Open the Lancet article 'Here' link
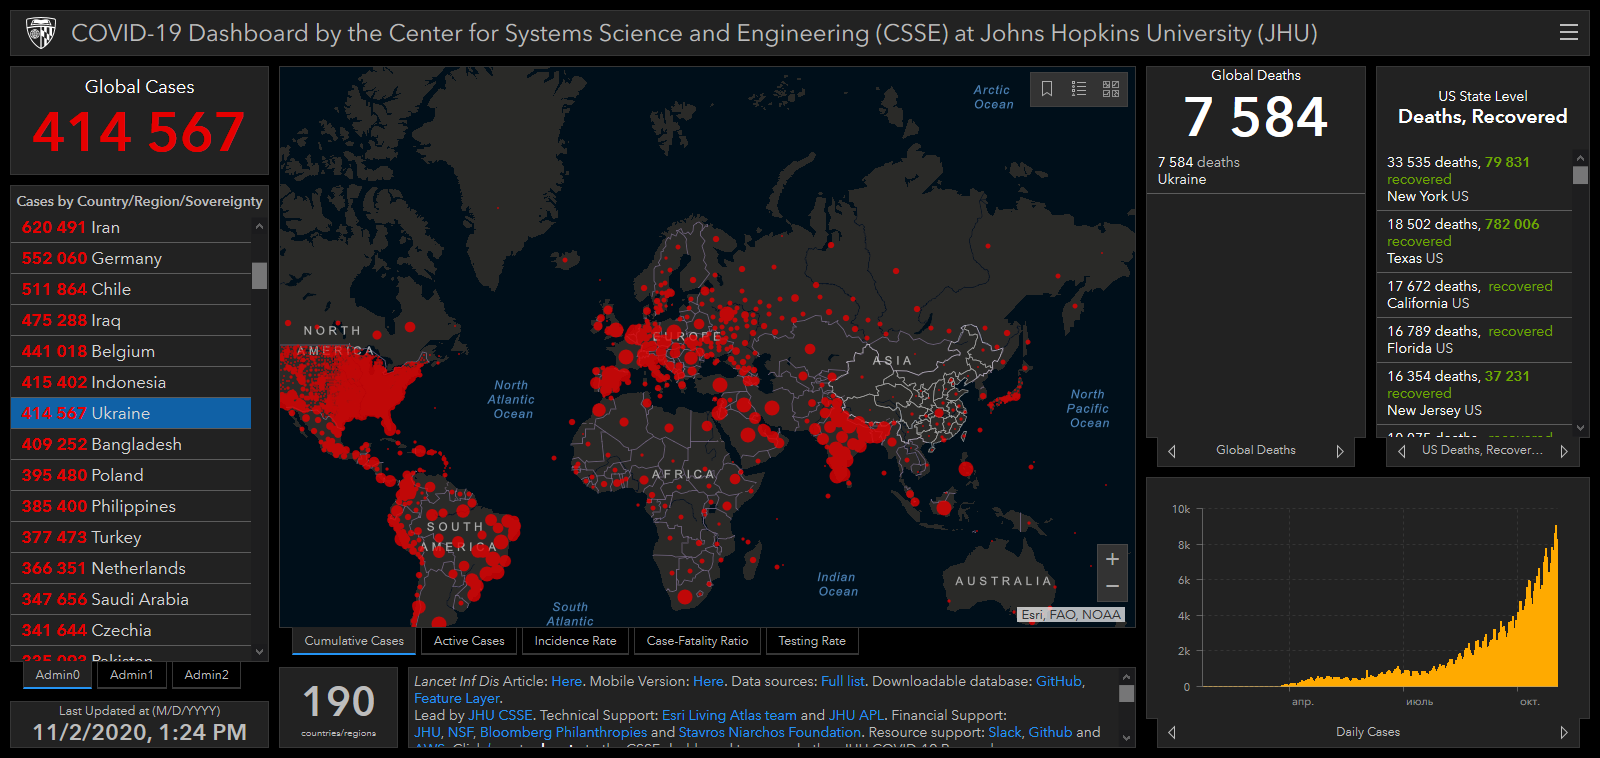This screenshot has height=758, width=1600. point(566,681)
